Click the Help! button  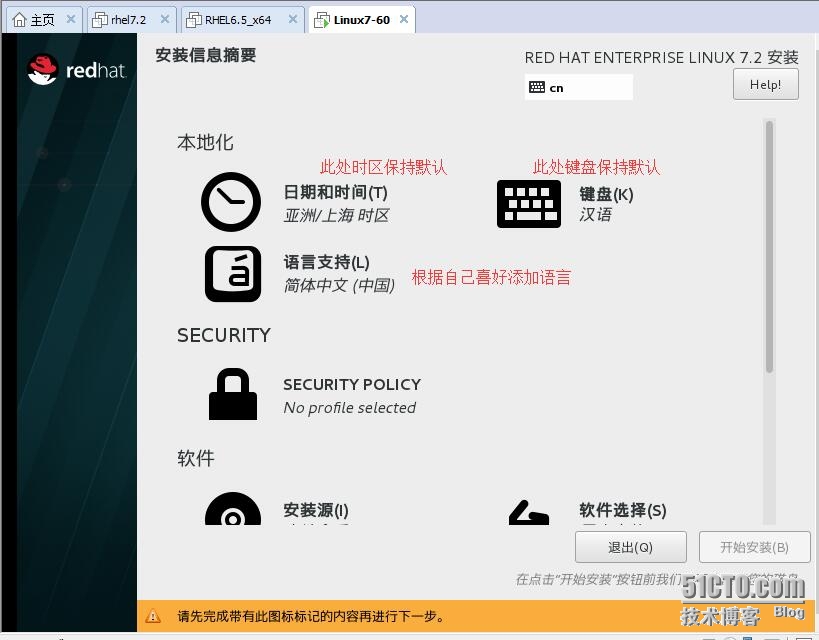pos(766,84)
